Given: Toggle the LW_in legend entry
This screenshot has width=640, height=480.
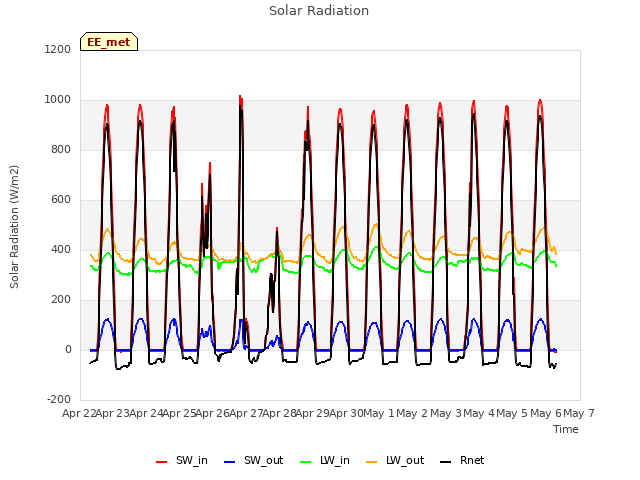Looking at the screenshot, I should [x=325, y=461].
